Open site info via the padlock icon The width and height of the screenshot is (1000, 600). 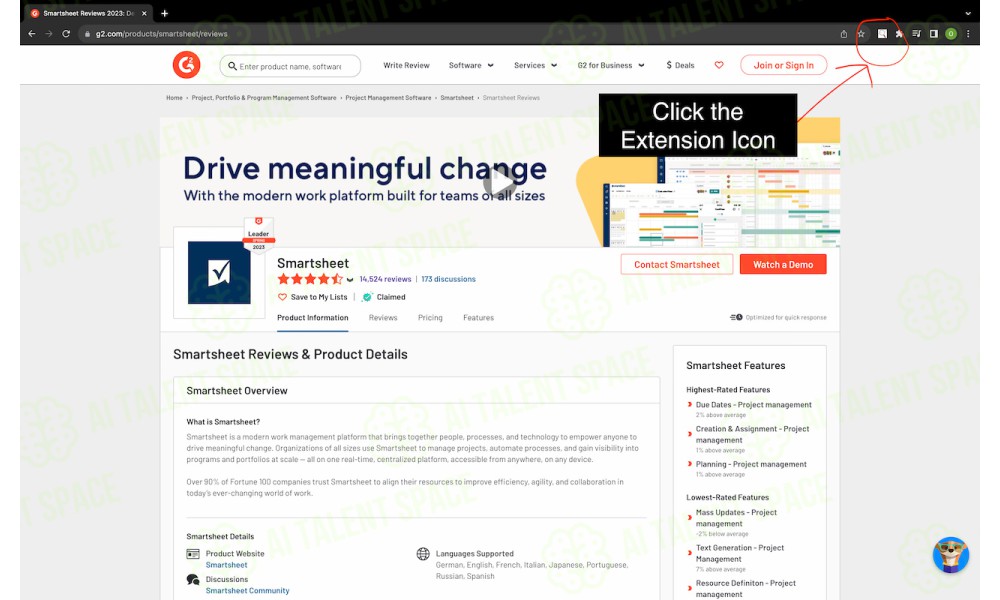[x=87, y=34]
